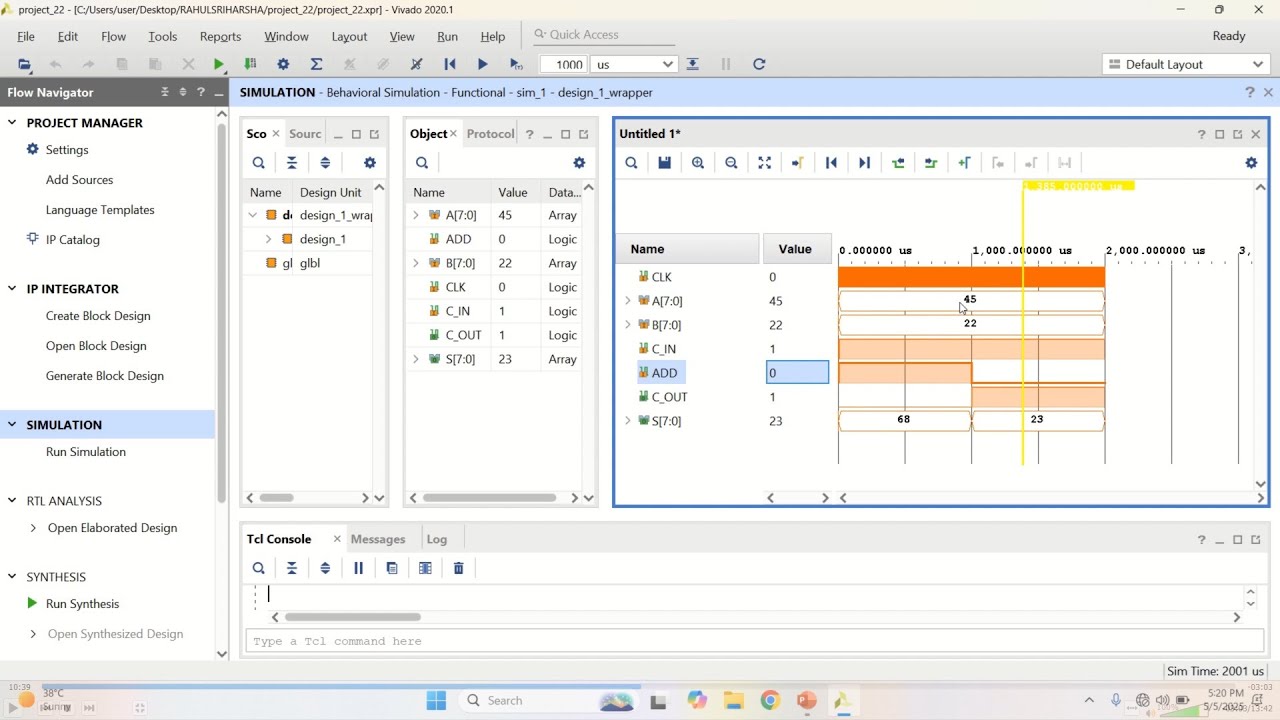This screenshot has height=720, width=1280.
Task: Switch to Log tab
Action: [437, 539]
